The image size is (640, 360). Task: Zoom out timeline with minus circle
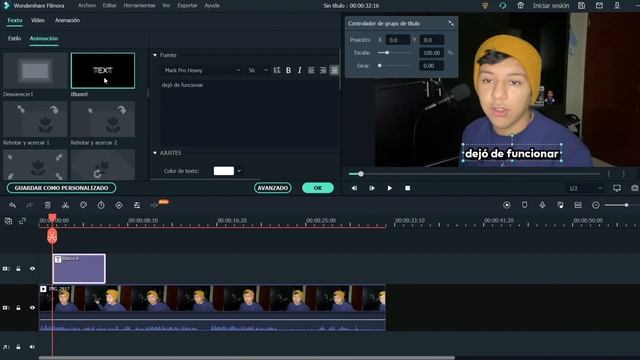tap(596, 205)
